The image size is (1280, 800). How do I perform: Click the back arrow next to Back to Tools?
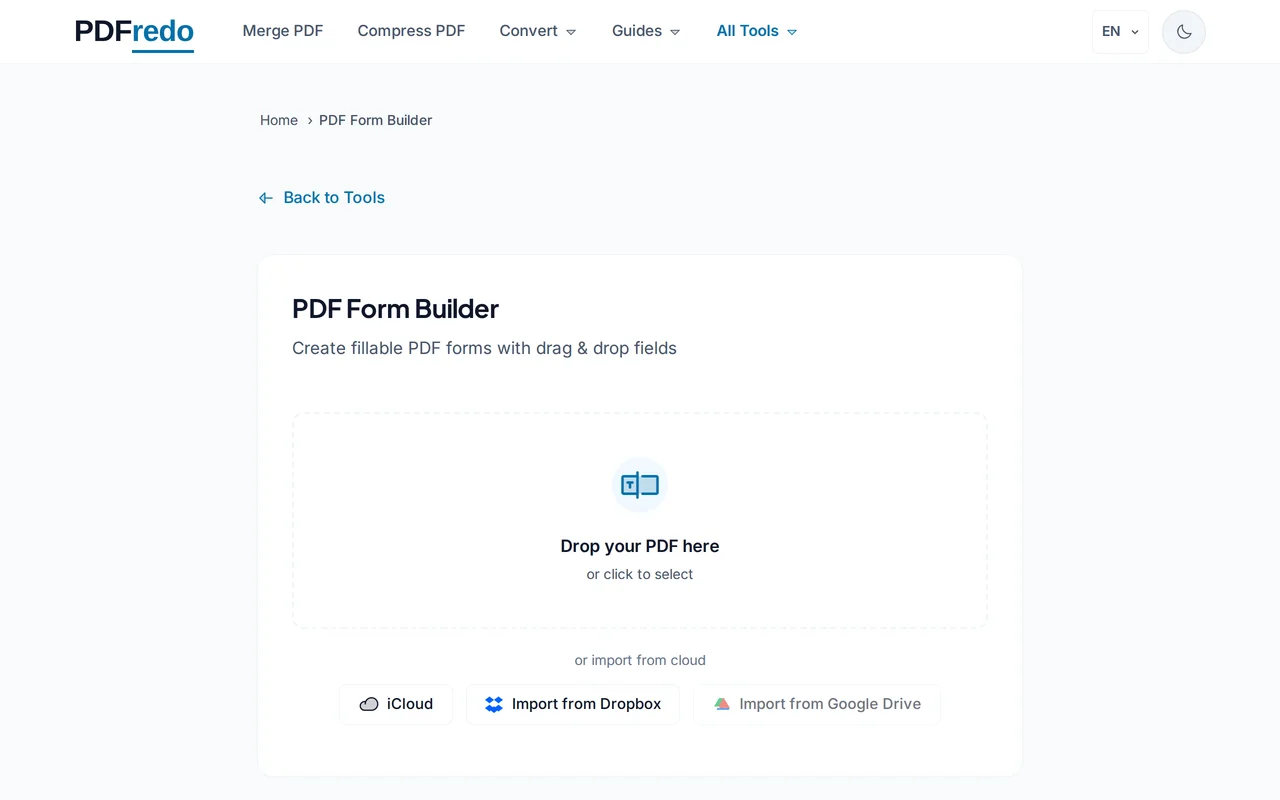[265, 197]
